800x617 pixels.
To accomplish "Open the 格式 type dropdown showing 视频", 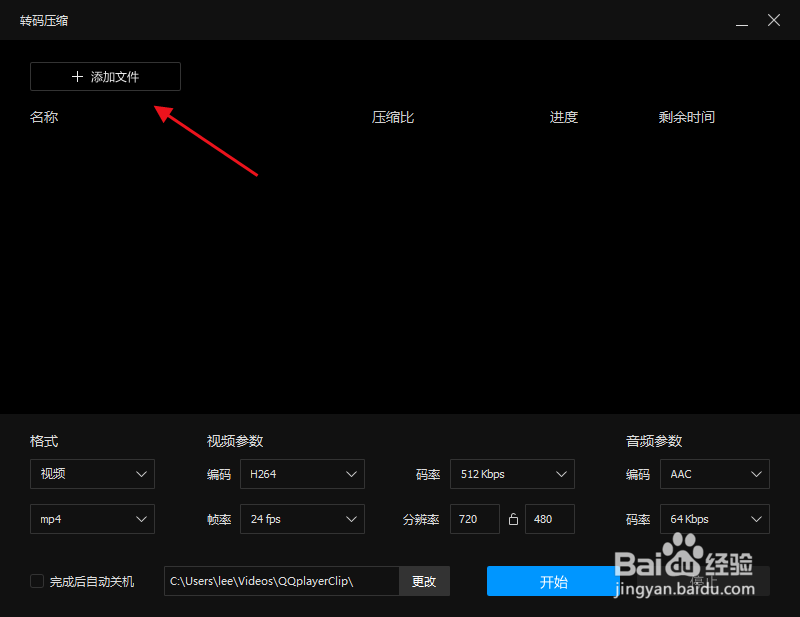I will click(x=92, y=473).
